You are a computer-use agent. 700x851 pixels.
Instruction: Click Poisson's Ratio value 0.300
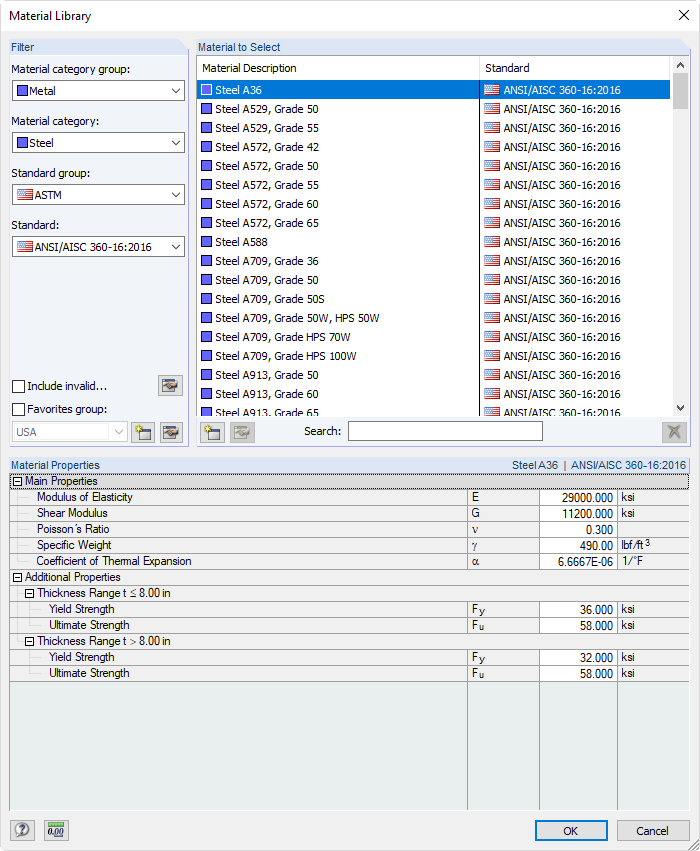coord(578,530)
